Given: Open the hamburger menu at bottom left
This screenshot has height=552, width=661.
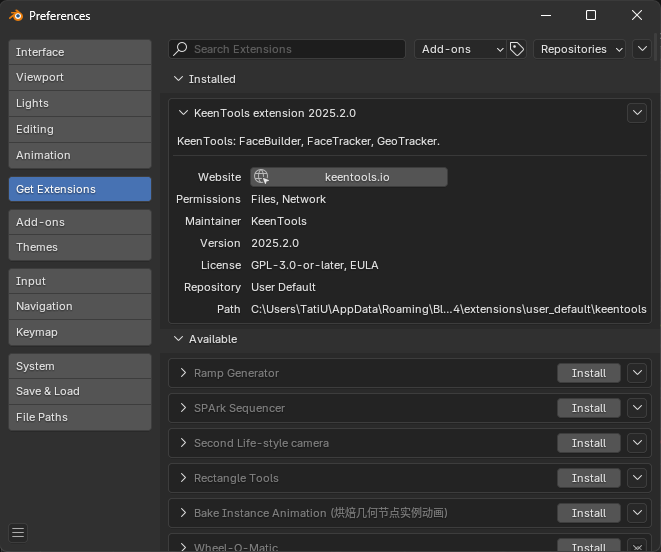Looking at the screenshot, I should pos(18,532).
